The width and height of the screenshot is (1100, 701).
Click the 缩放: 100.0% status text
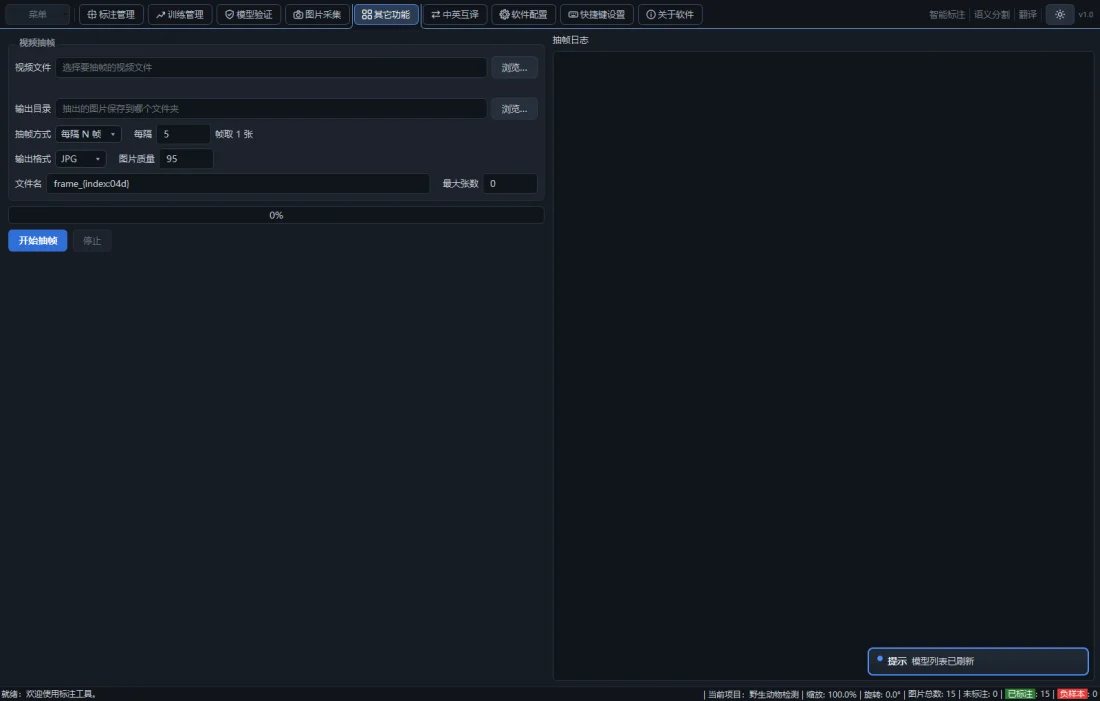tap(831, 695)
